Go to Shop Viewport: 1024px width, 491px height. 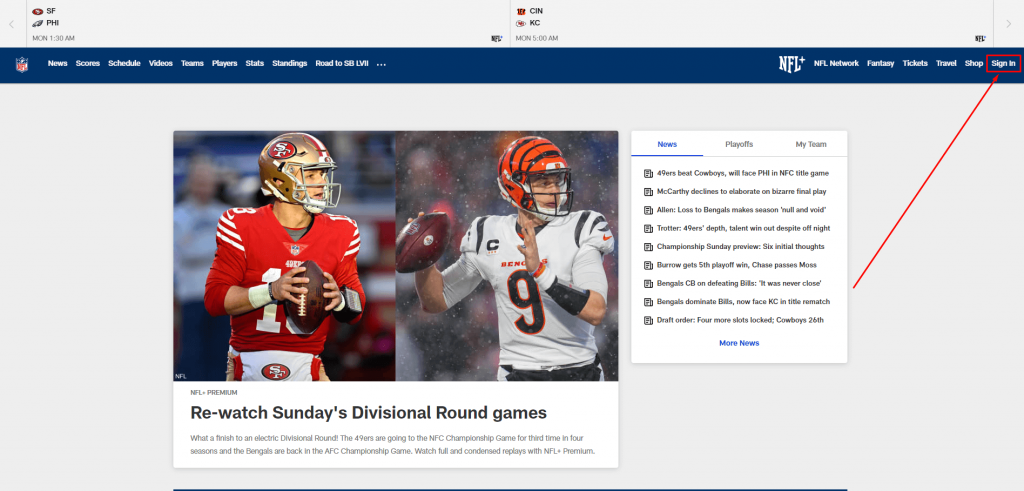974,63
